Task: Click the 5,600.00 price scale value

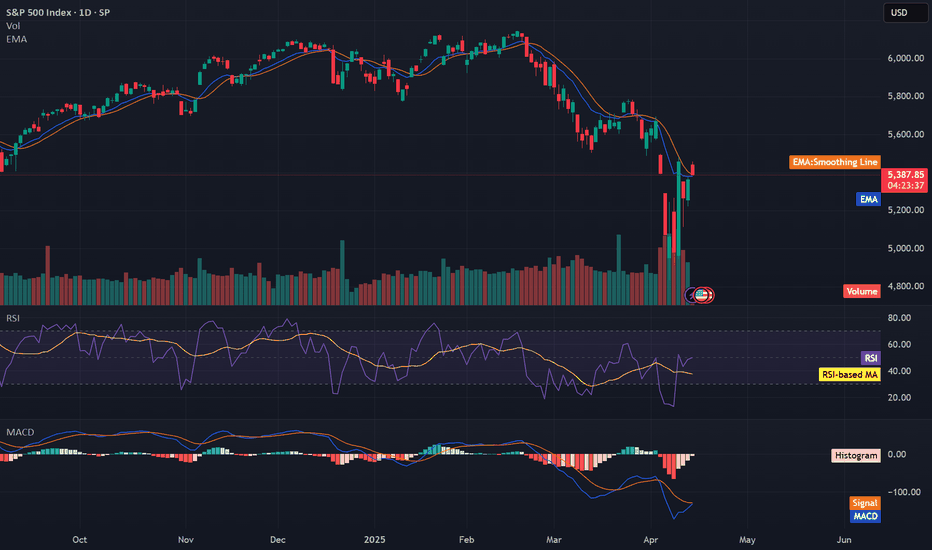Action: [x=906, y=134]
